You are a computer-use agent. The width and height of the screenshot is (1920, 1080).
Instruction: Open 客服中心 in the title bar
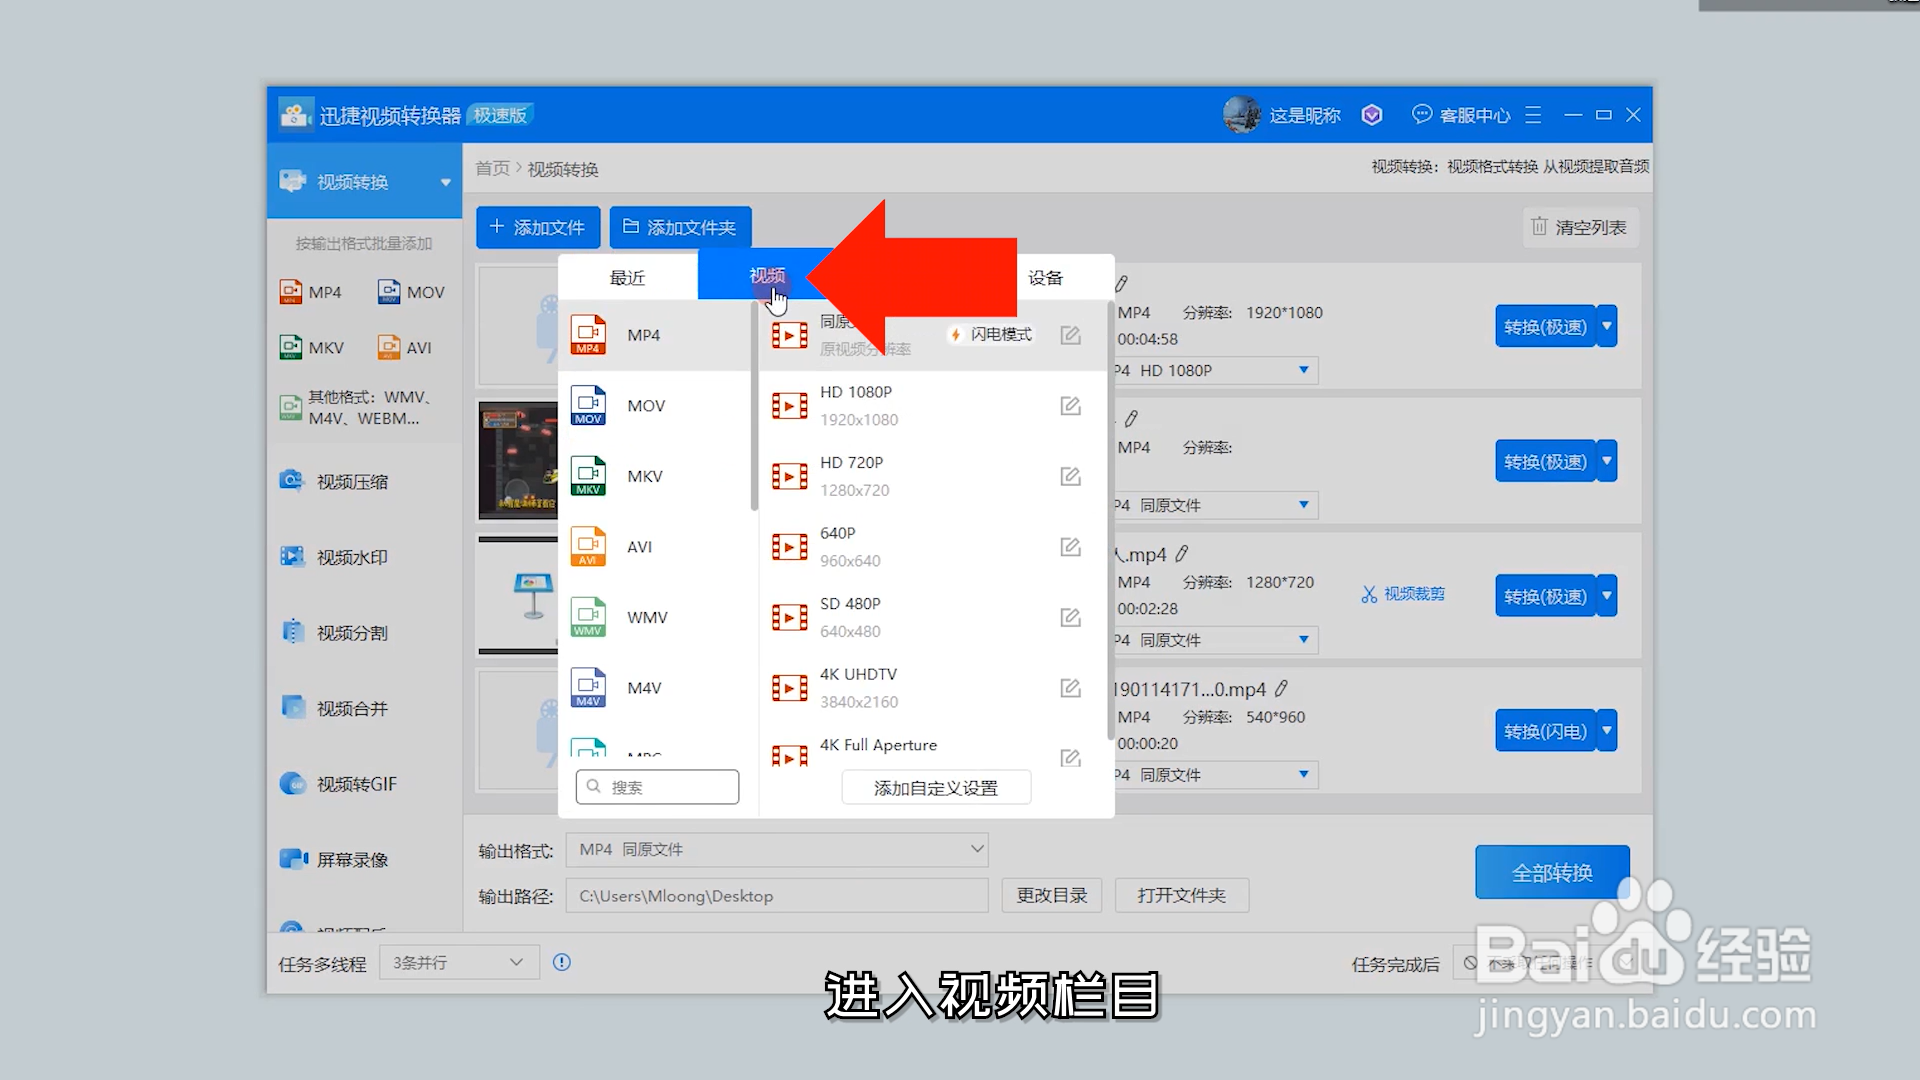pyautogui.click(x=1461, y=115)
